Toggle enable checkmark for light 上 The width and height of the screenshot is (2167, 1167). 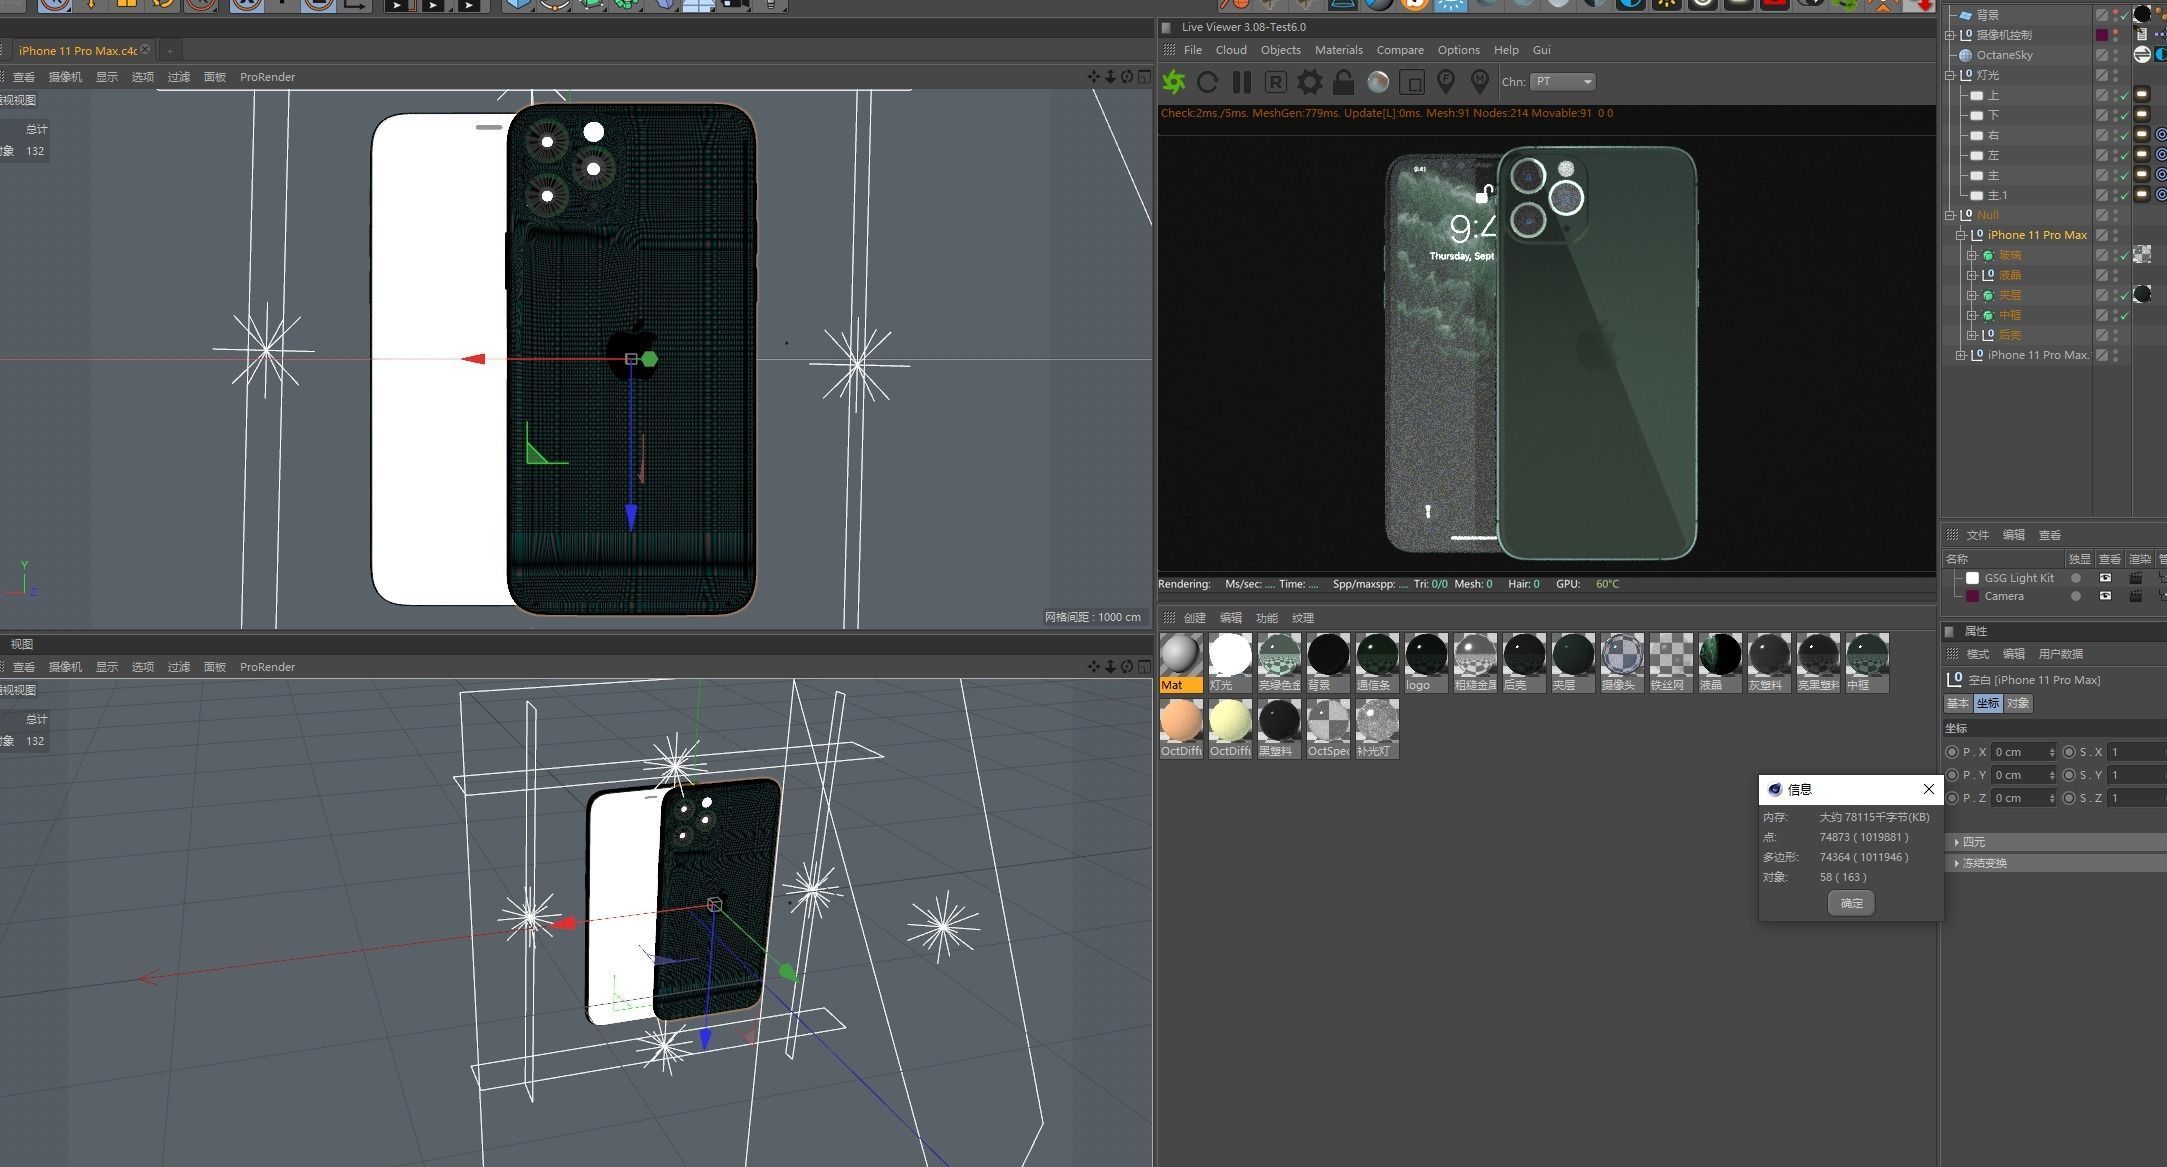click(2124, 96)
